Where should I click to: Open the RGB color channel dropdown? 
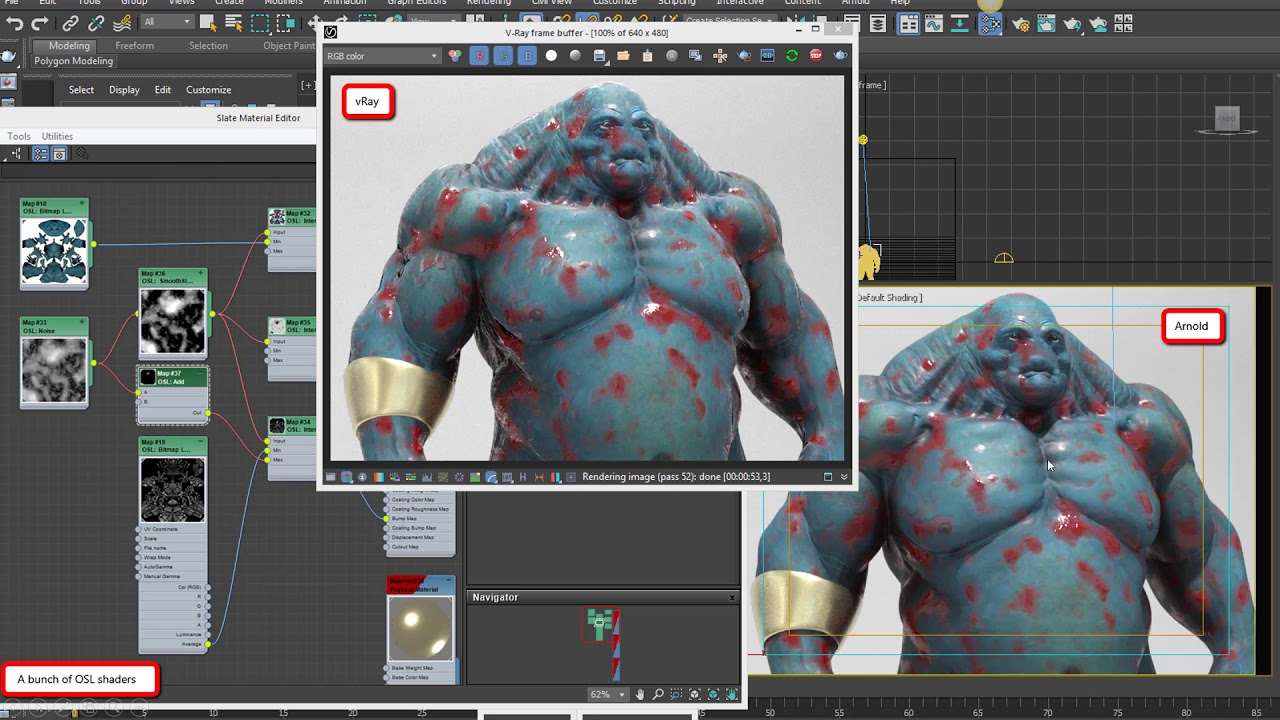click(x=382, y=56)
